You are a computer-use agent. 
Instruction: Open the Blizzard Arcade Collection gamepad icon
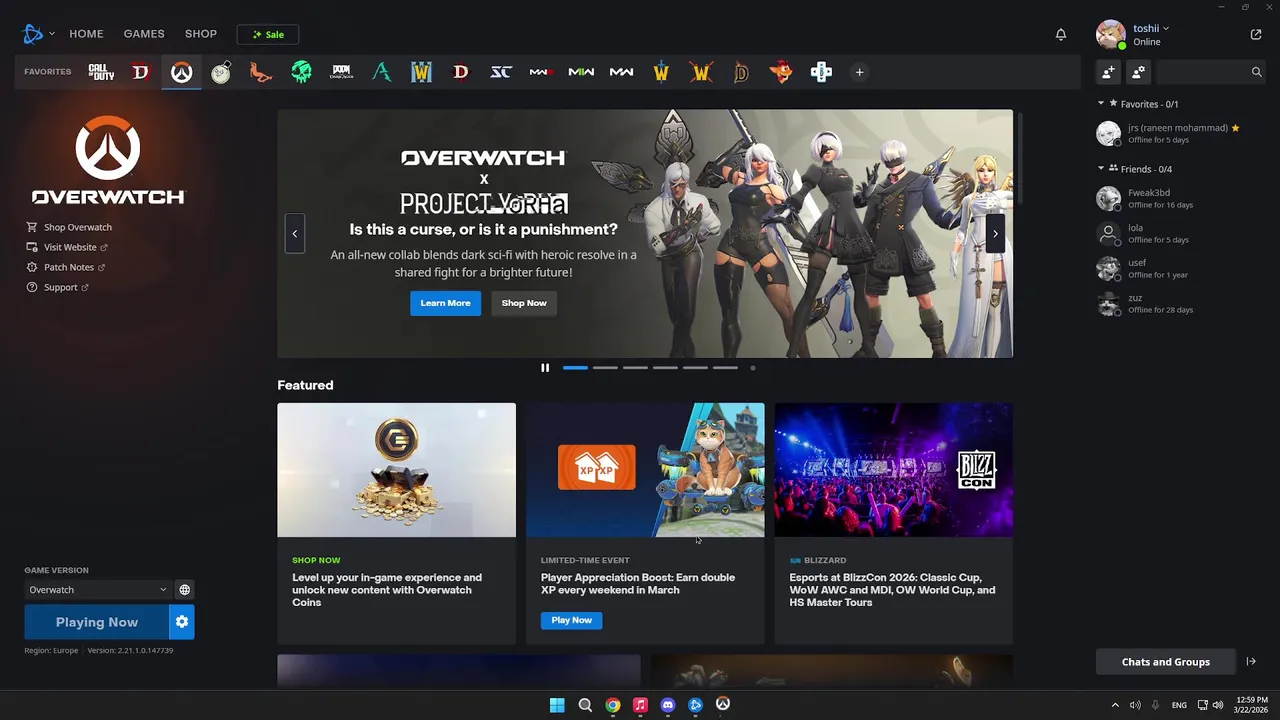click(821, 72)
